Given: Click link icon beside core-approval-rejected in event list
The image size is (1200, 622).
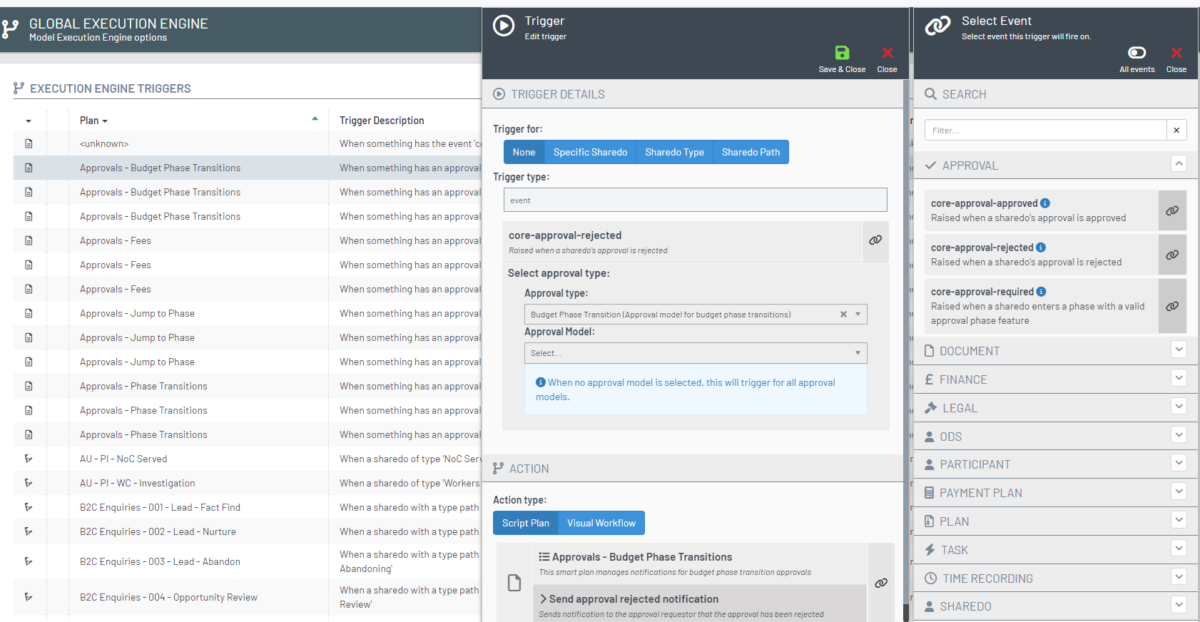Looking at the screenshot, I should click(1172, 254).
